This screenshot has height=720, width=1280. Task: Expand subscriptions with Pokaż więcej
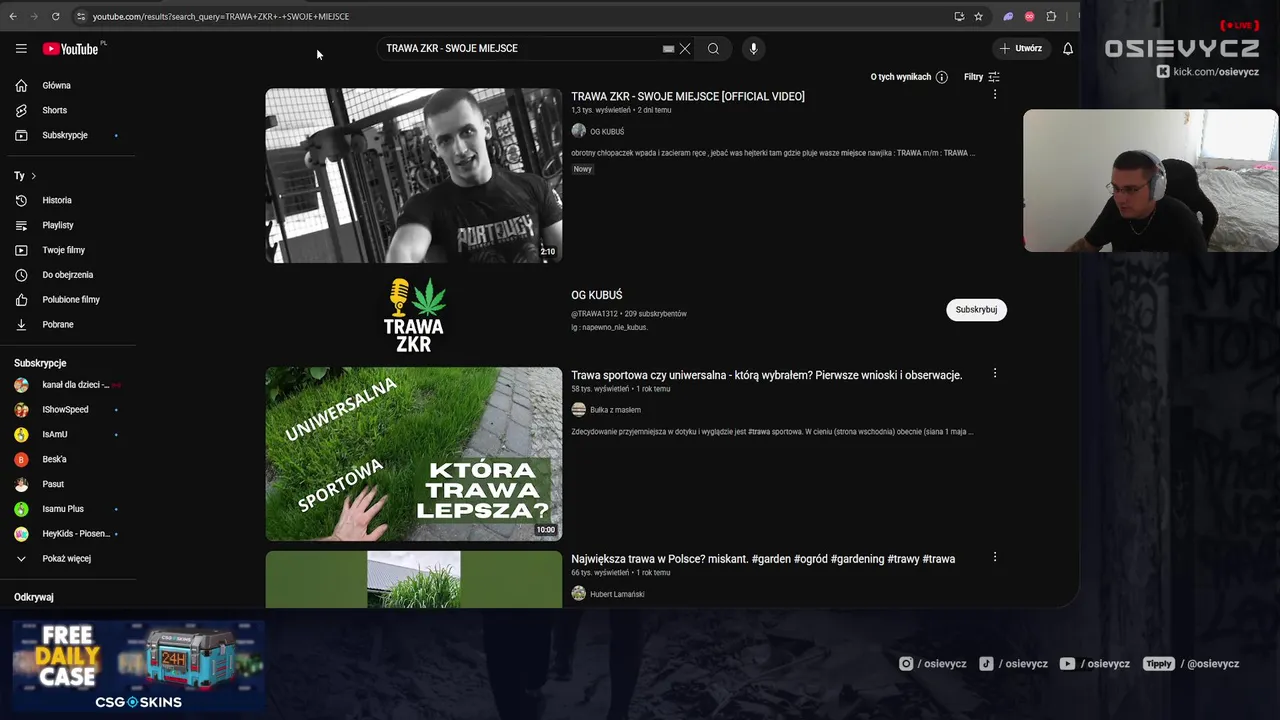point(68,558)
